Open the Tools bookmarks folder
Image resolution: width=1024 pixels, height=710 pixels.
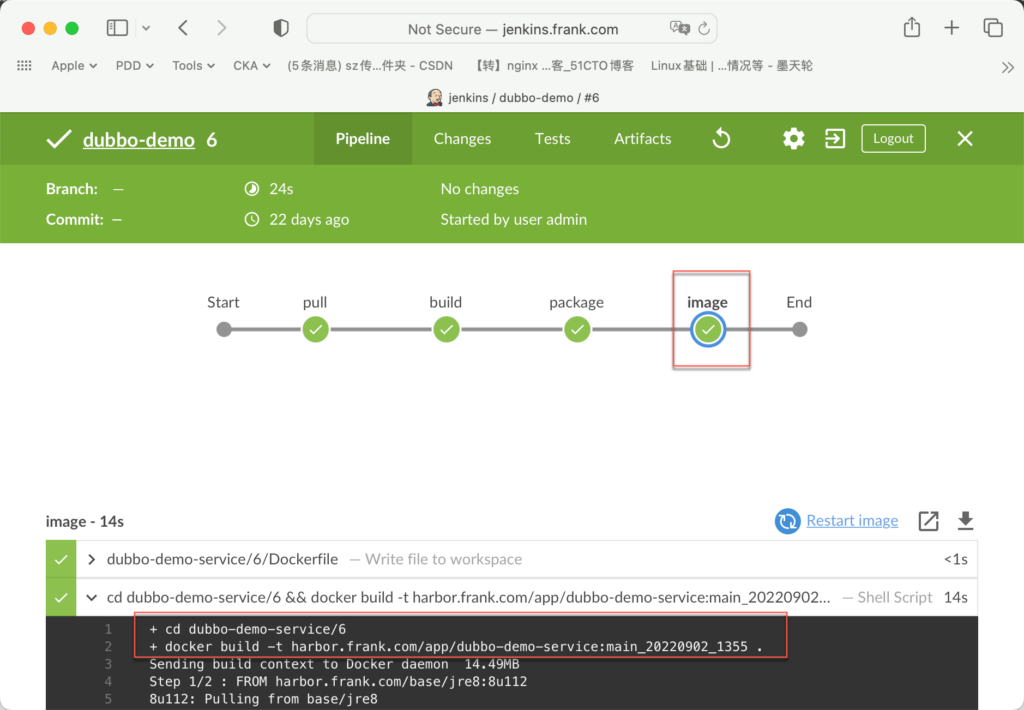(x=193, y=65)
